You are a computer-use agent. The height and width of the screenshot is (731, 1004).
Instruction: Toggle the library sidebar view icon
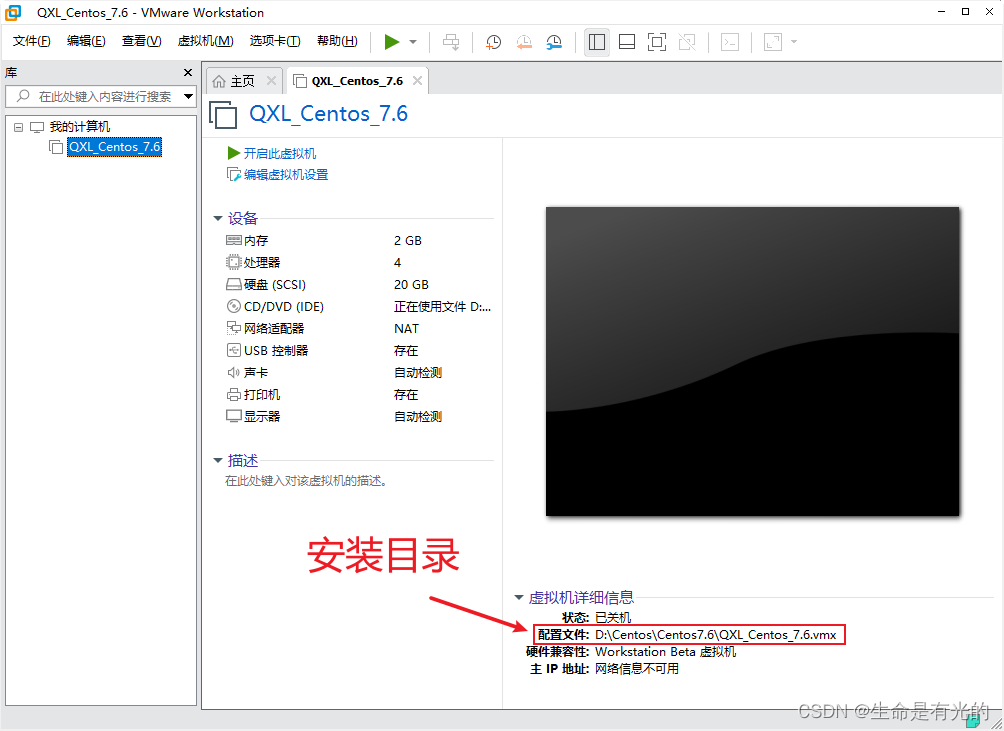[x=597, y=42]
